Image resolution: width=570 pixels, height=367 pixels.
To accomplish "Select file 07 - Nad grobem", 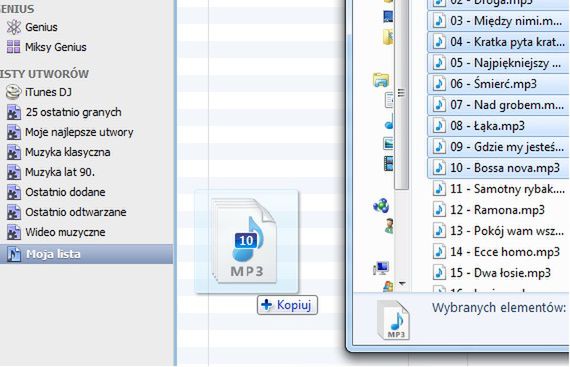I will pyautogui.click(x=498, y=105).
